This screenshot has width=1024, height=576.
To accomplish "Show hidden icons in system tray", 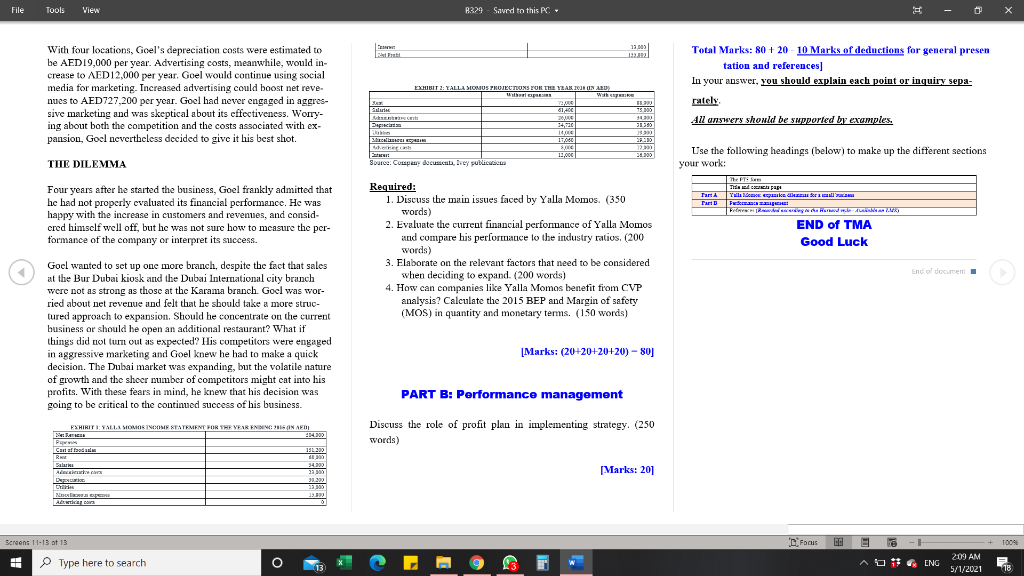I will (862, 562).
